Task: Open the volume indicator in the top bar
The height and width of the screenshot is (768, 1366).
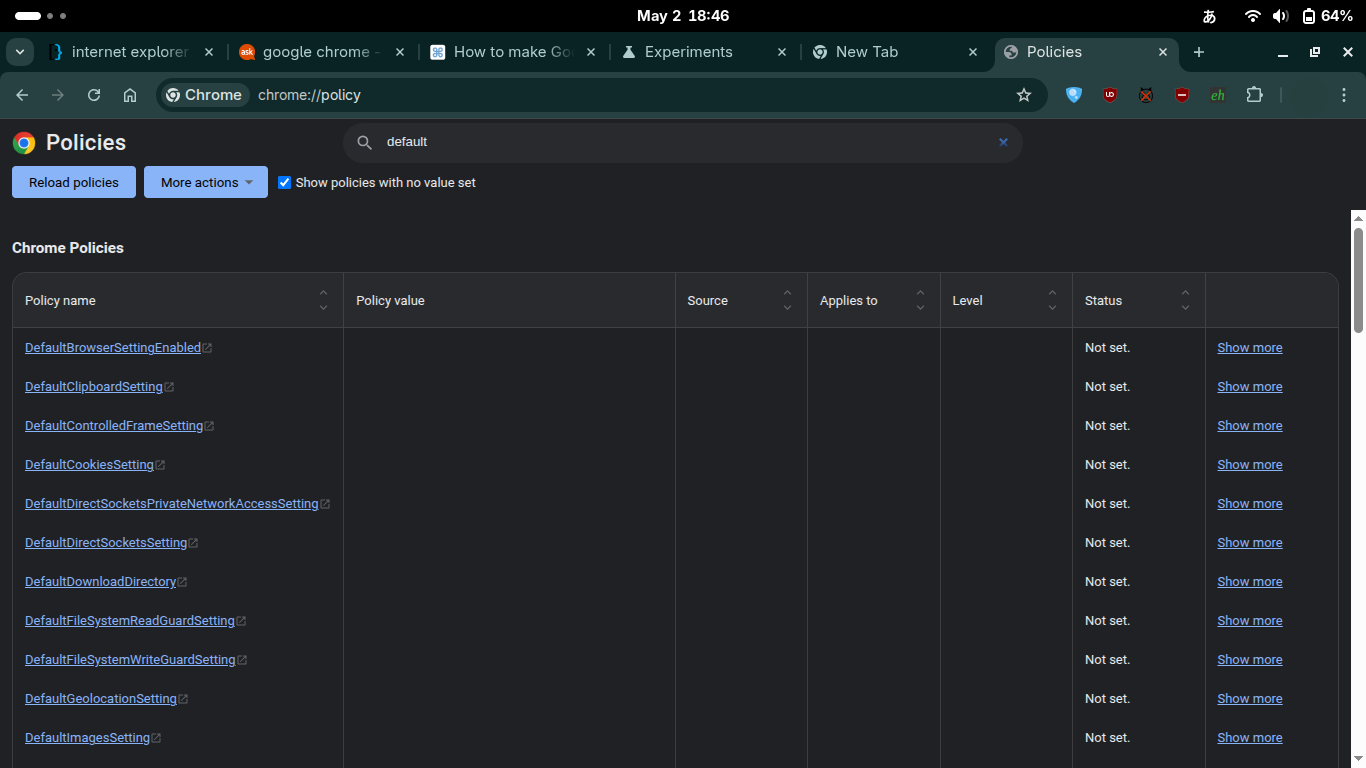Action: [1280, 16]
